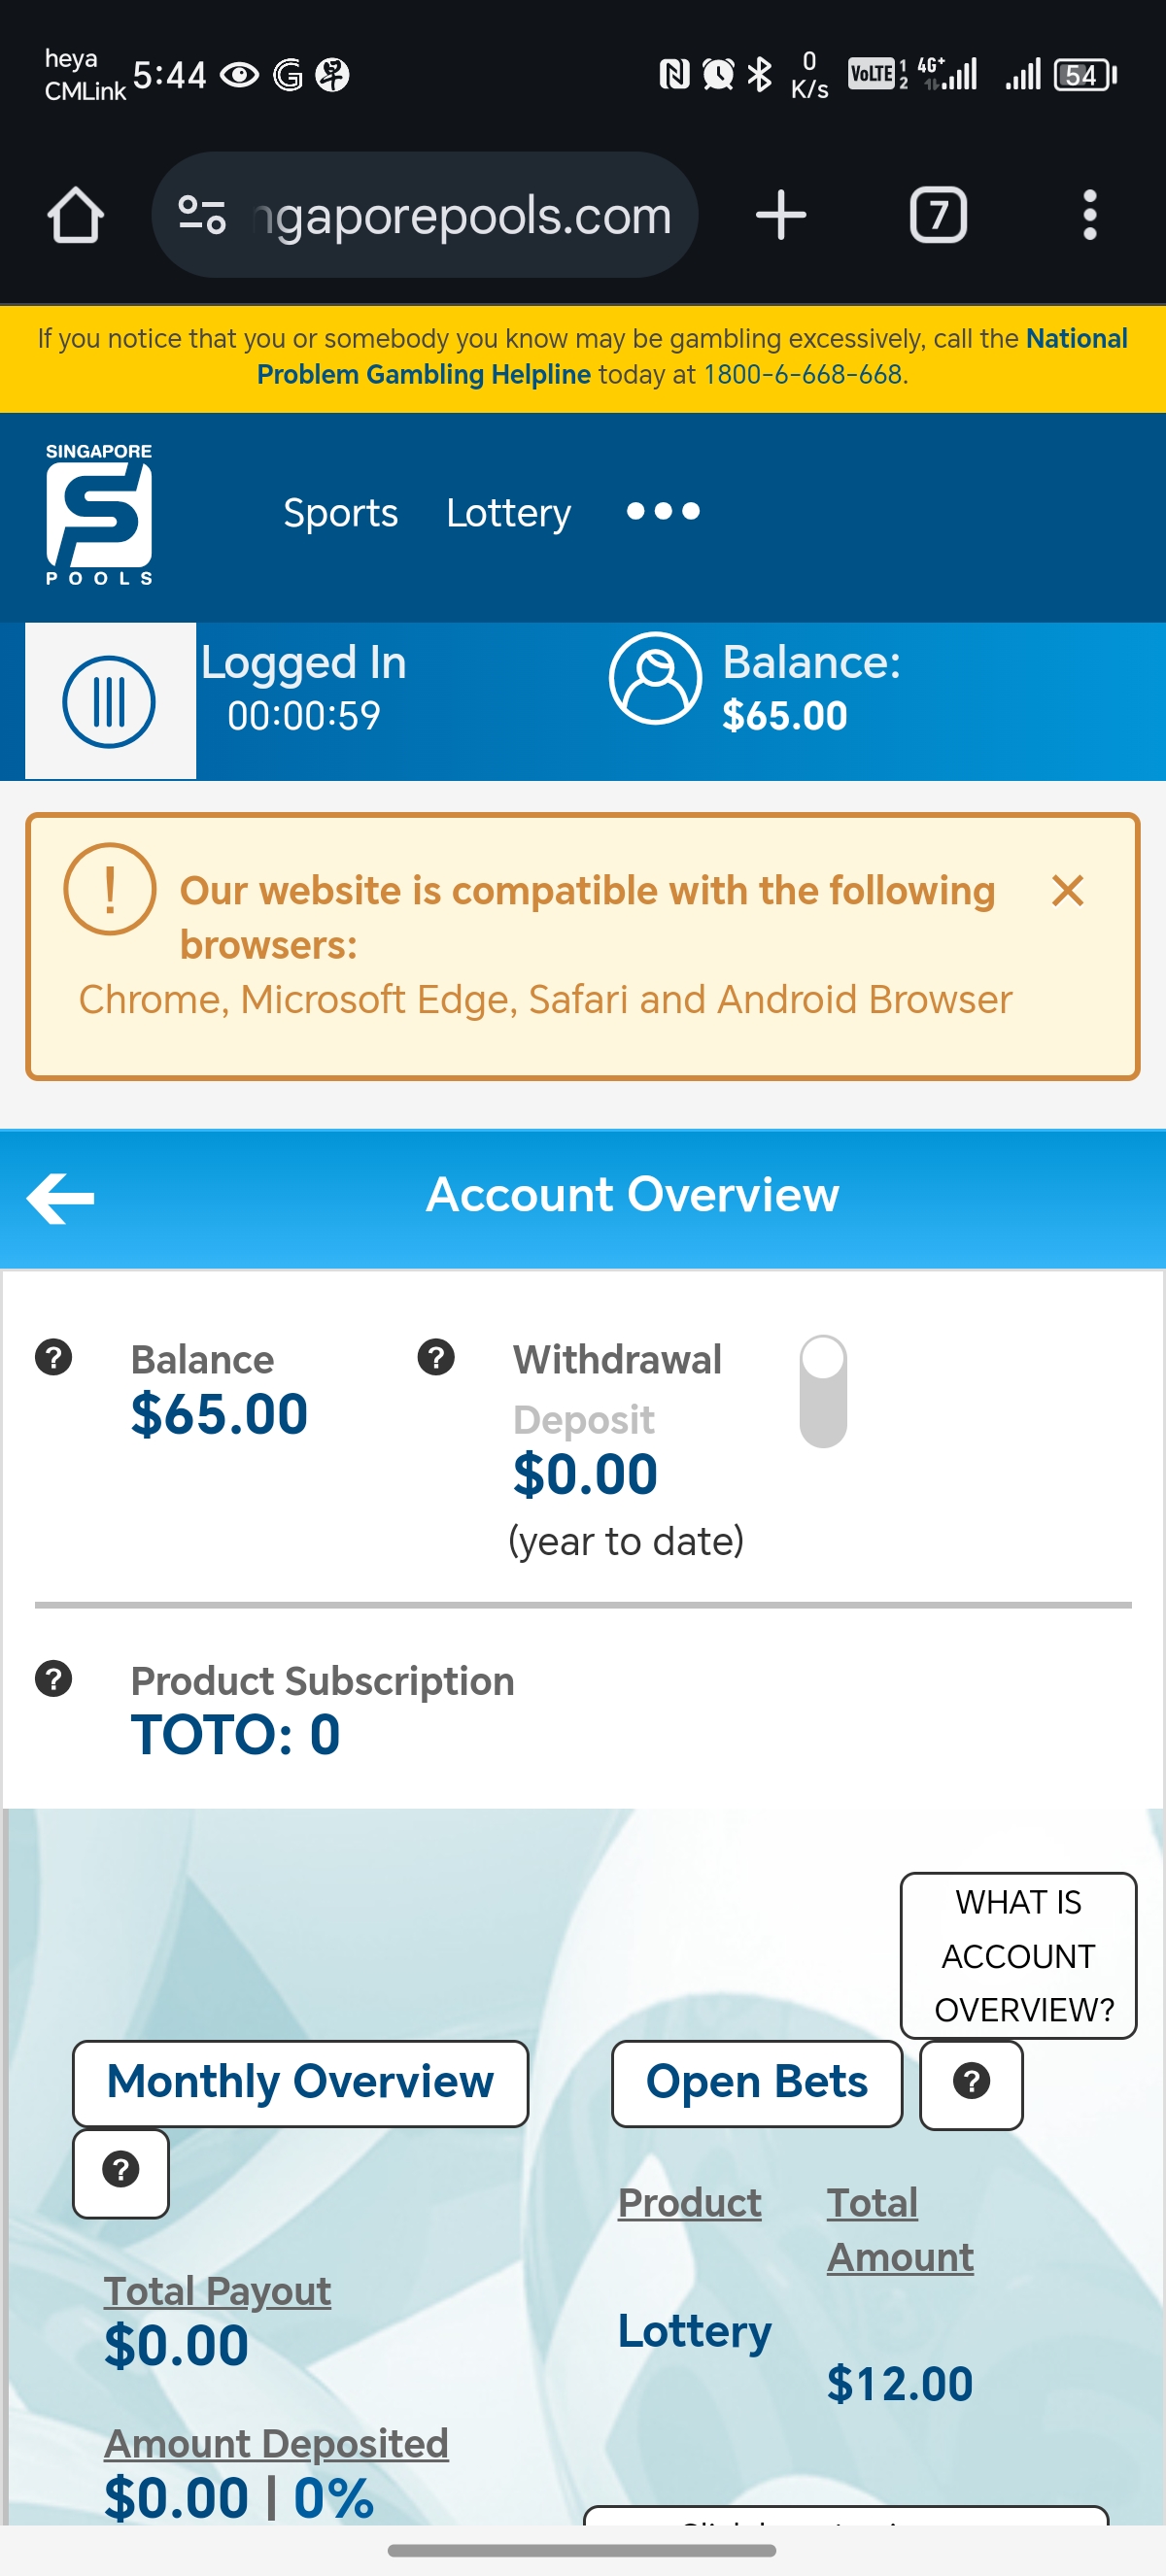Show help for Balance
This screenshot has width=1166, height=2576.
click(x=54, y=1357)
